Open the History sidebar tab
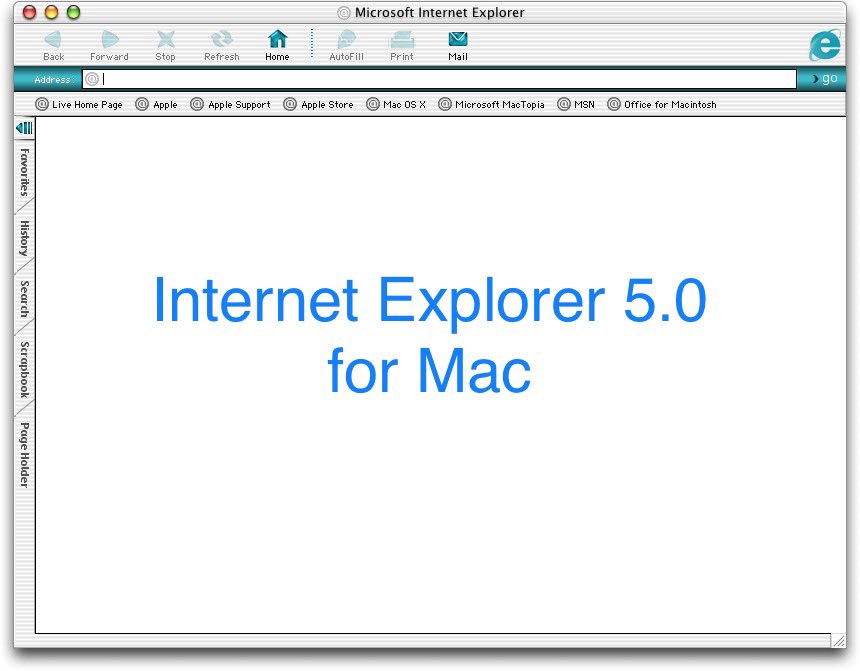860x671 pixels. point(24,238)
